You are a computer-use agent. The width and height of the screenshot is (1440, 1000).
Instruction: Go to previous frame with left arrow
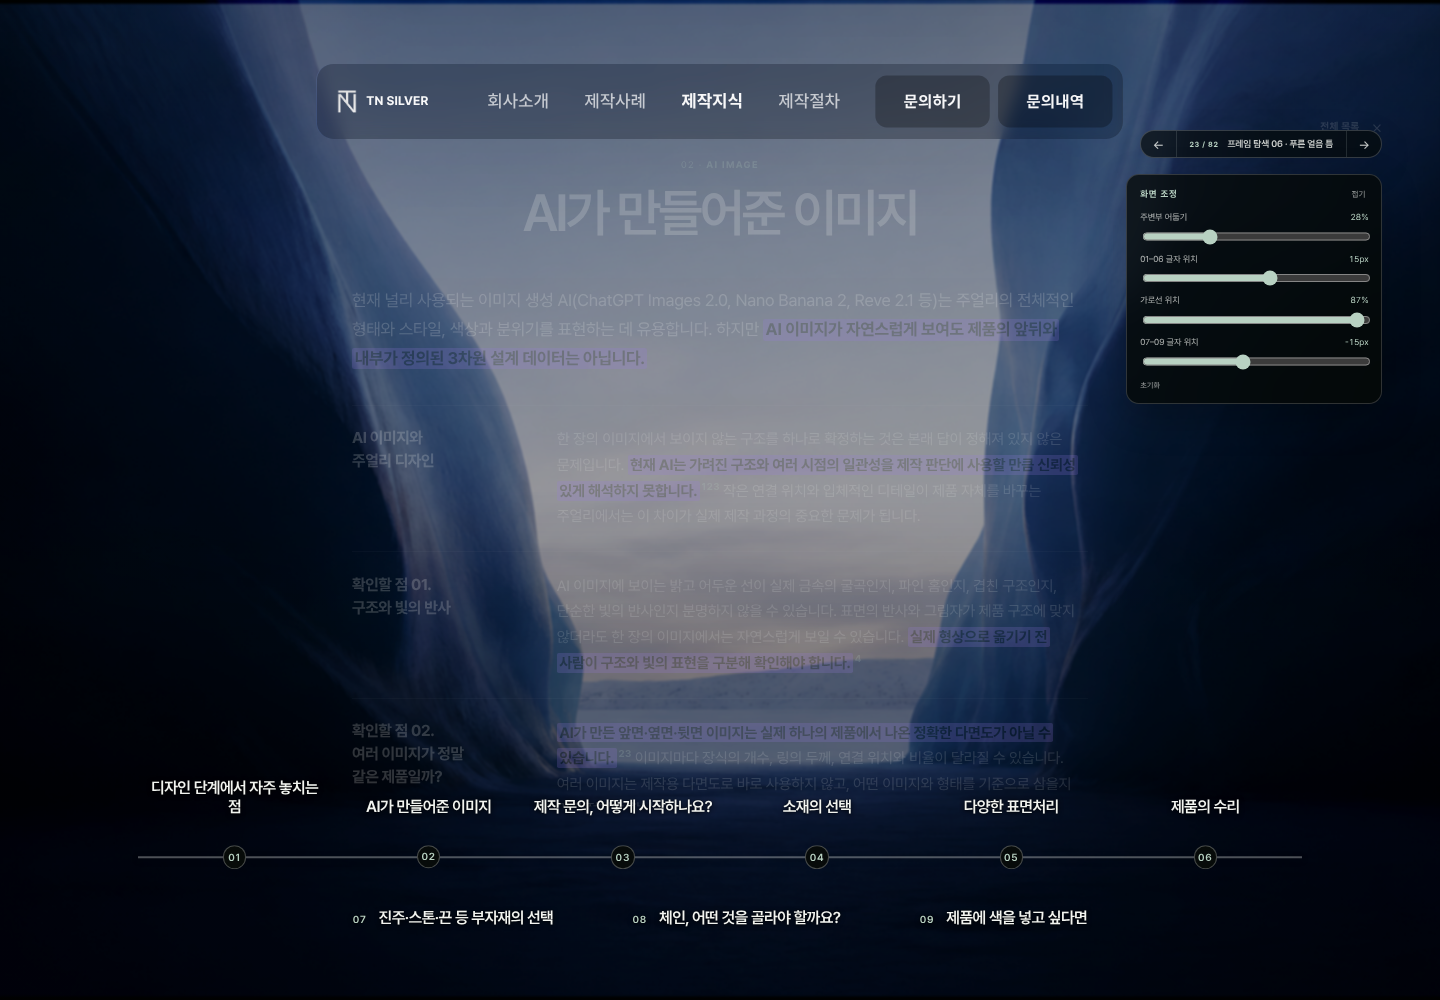click(x=1158, y=145)
